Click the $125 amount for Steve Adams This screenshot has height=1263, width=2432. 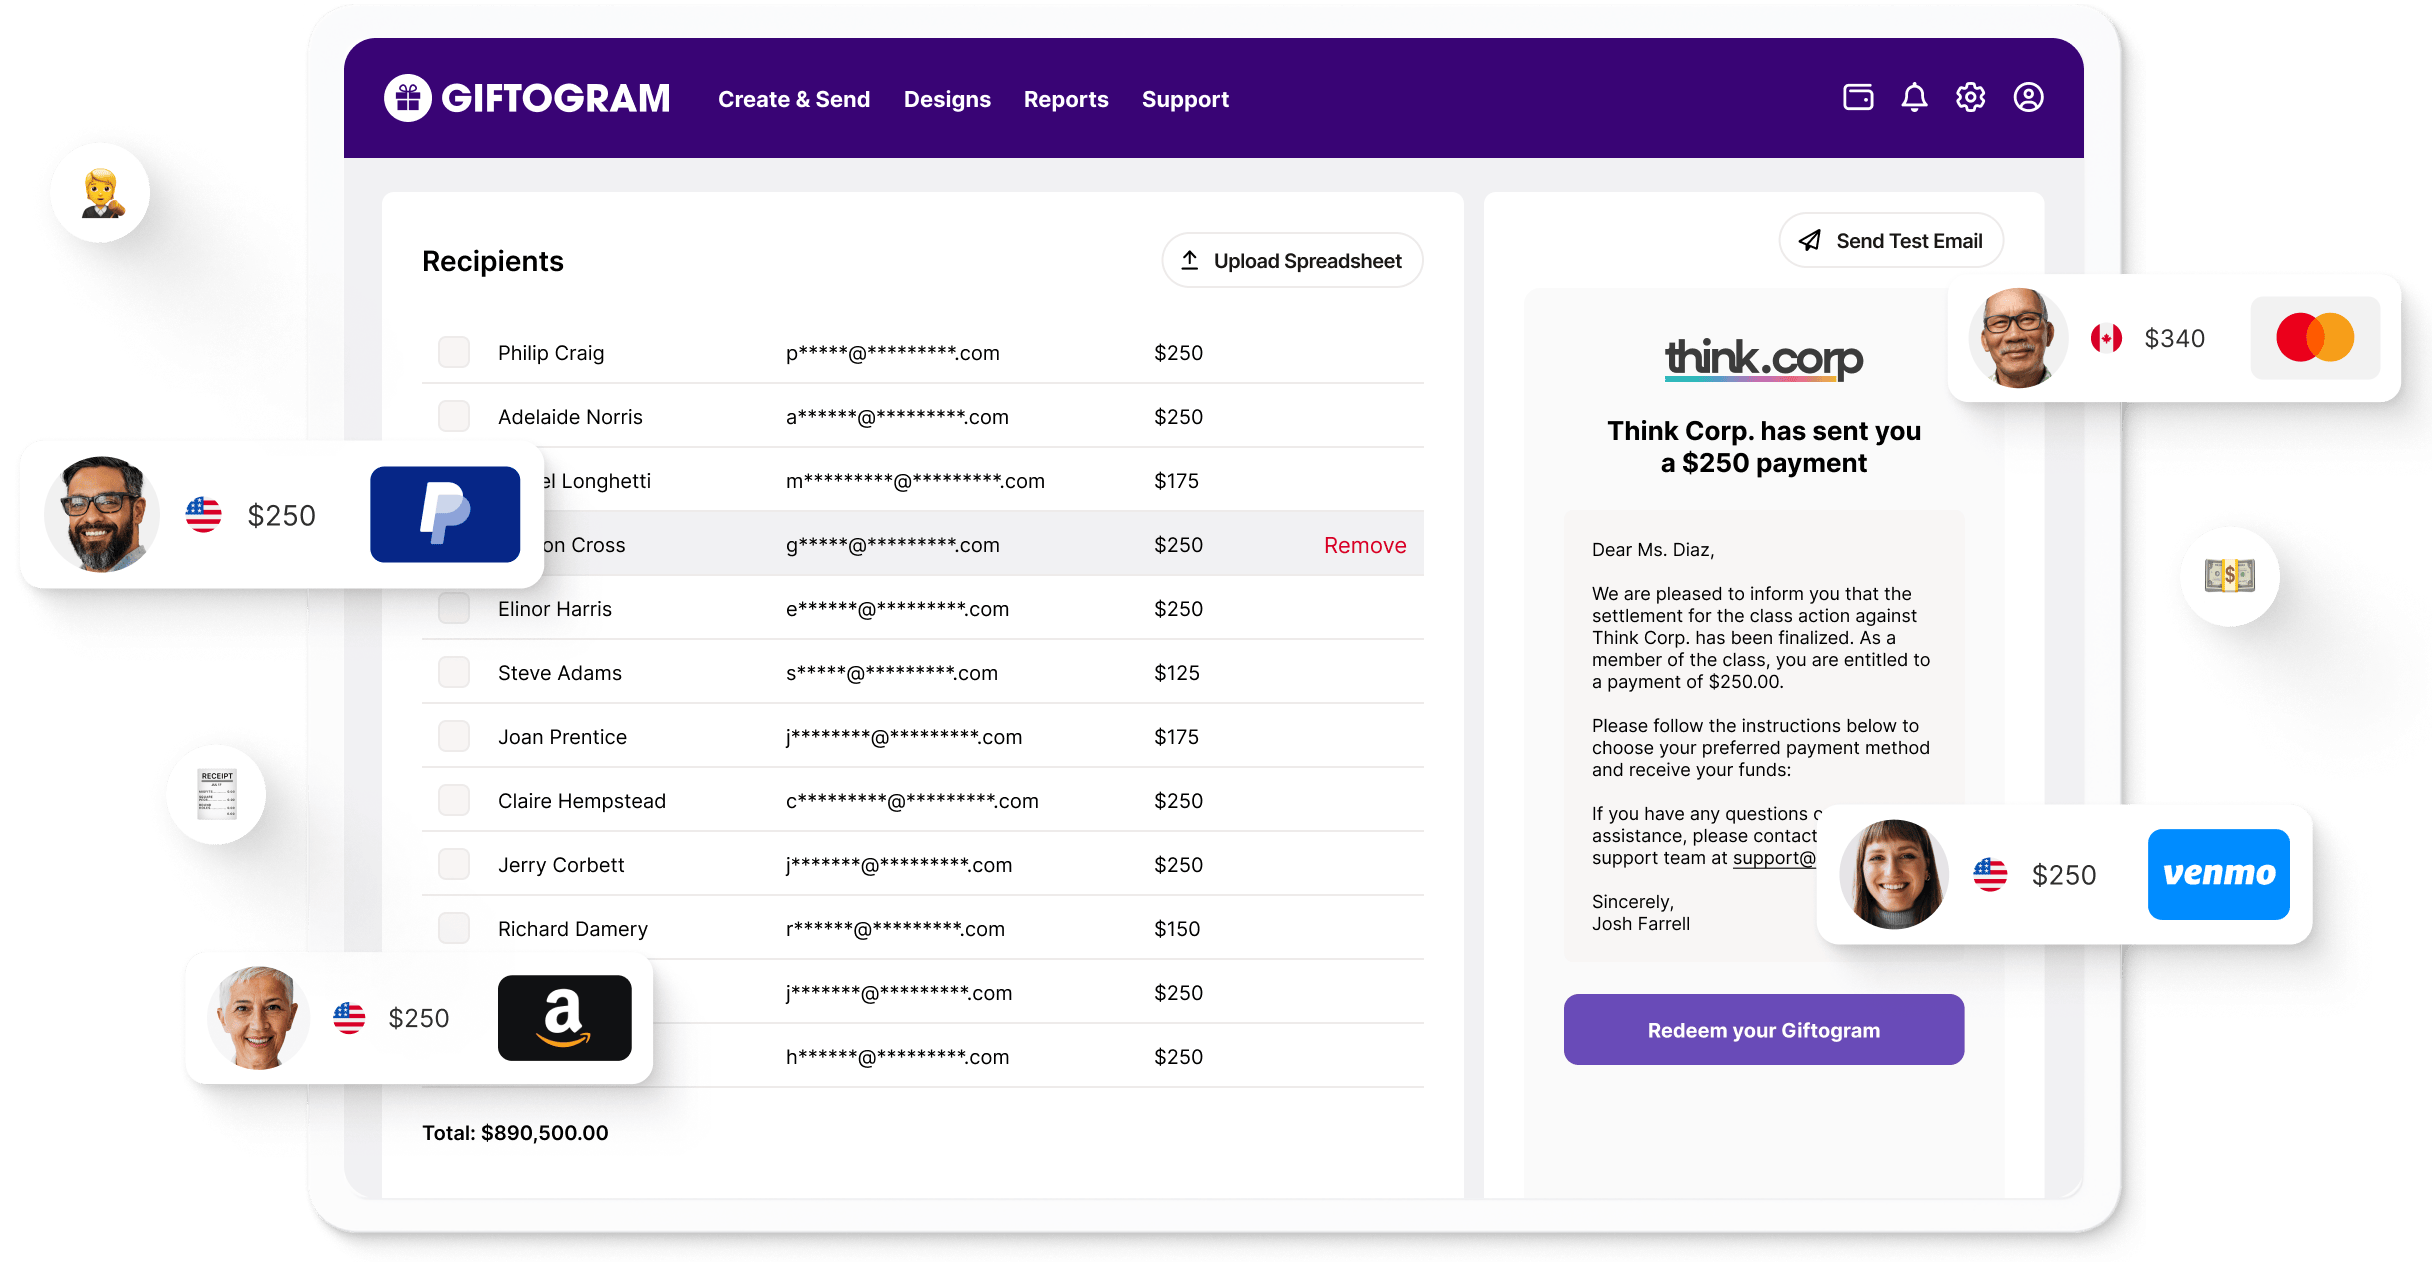1176,673
